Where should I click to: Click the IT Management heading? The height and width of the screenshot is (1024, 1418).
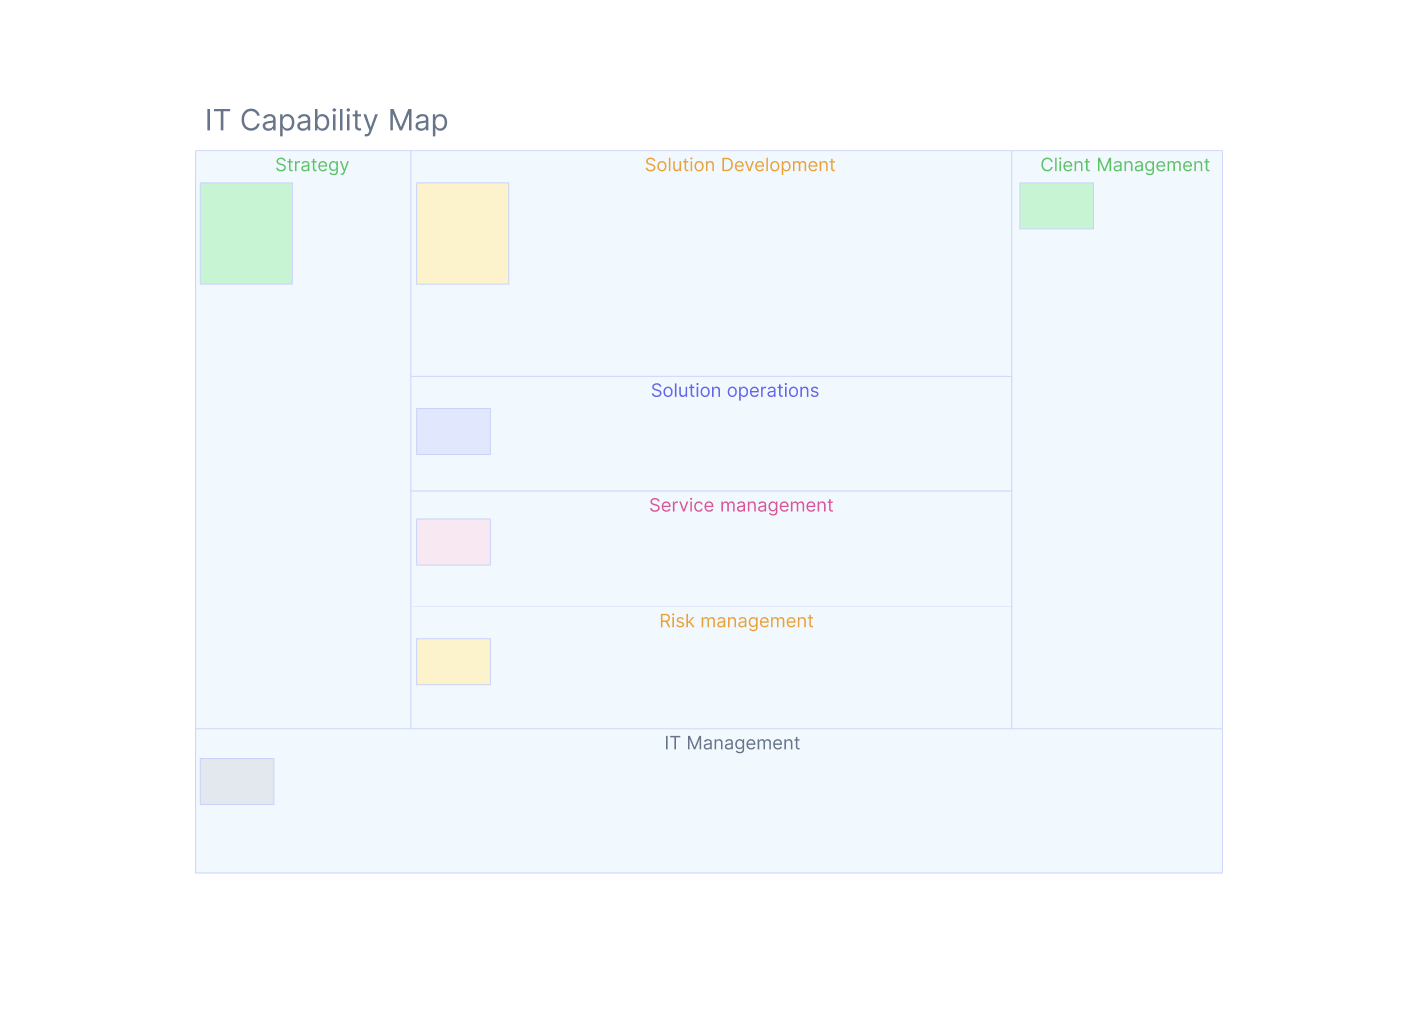point(732,743)
